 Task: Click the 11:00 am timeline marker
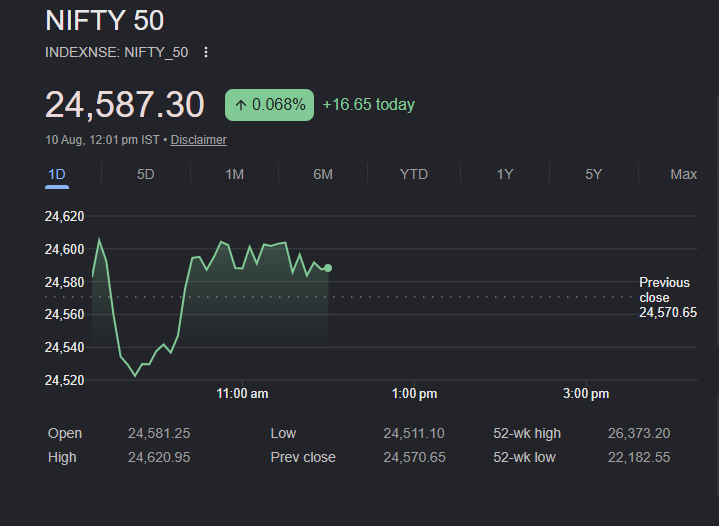242,393
